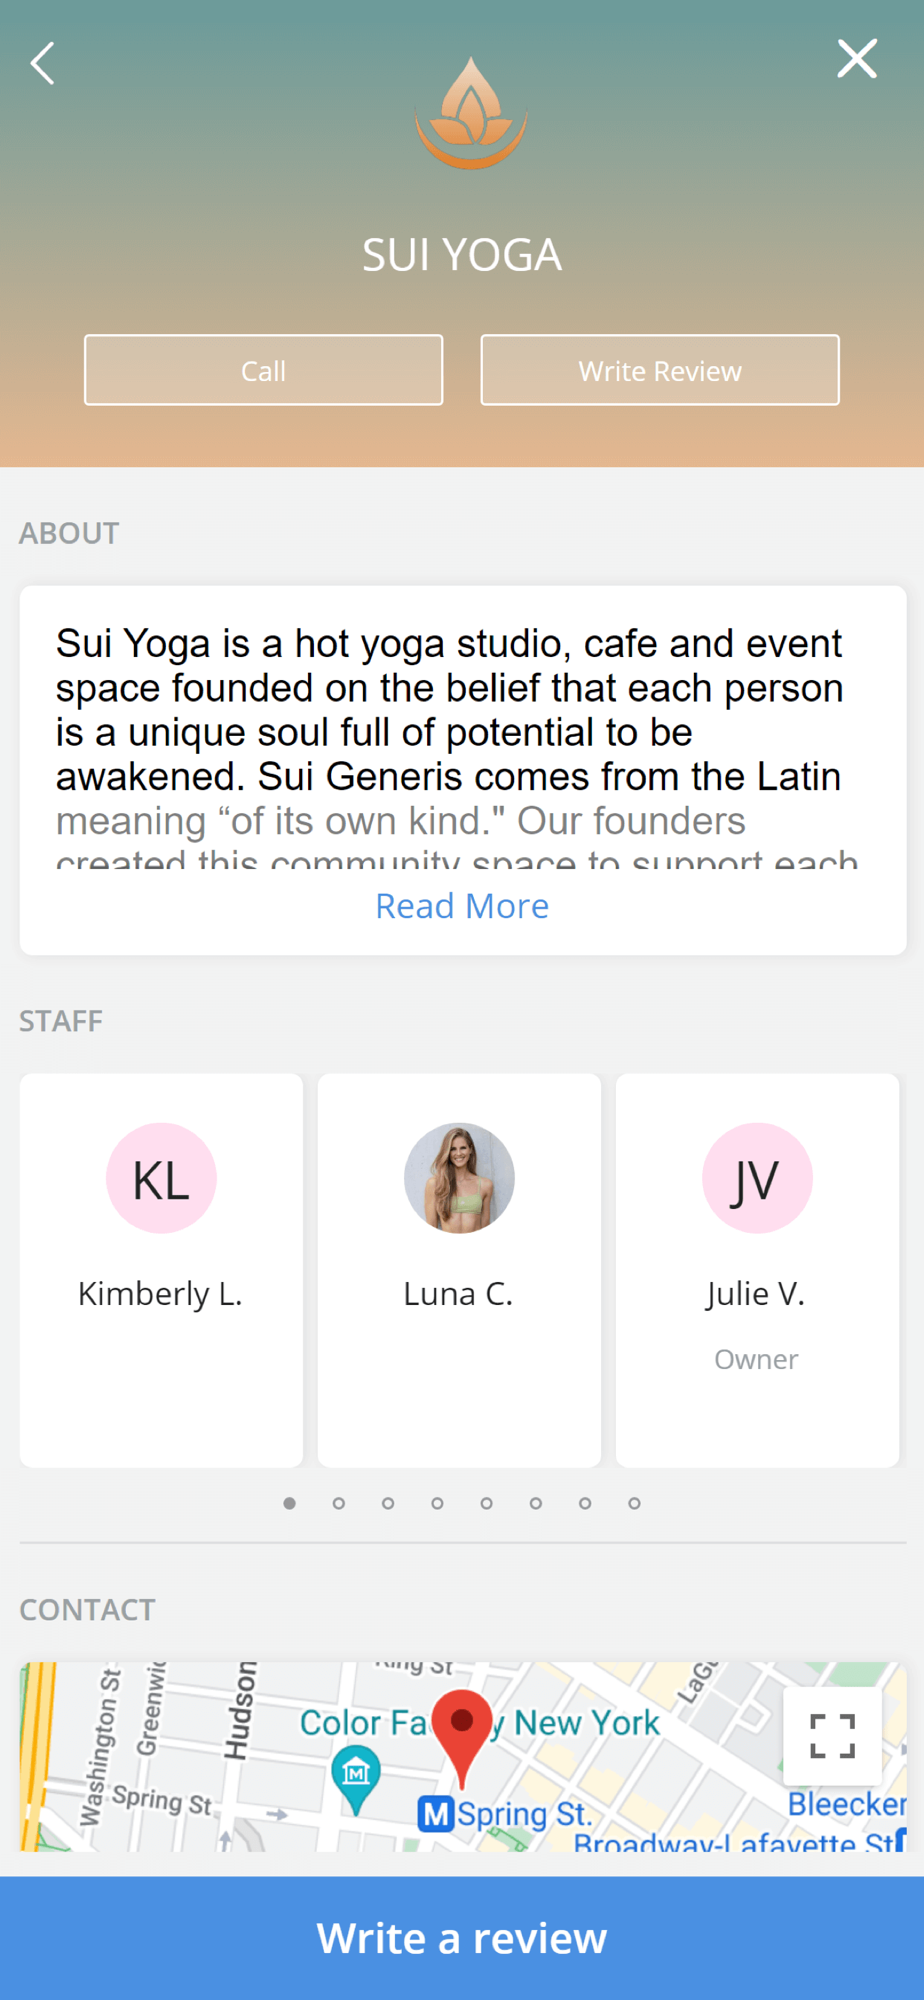Image resolution: width=924 pixels, height=2000 pixels.
Task: Jump to the last staff carousel dot
Action: pos(634,1503)
